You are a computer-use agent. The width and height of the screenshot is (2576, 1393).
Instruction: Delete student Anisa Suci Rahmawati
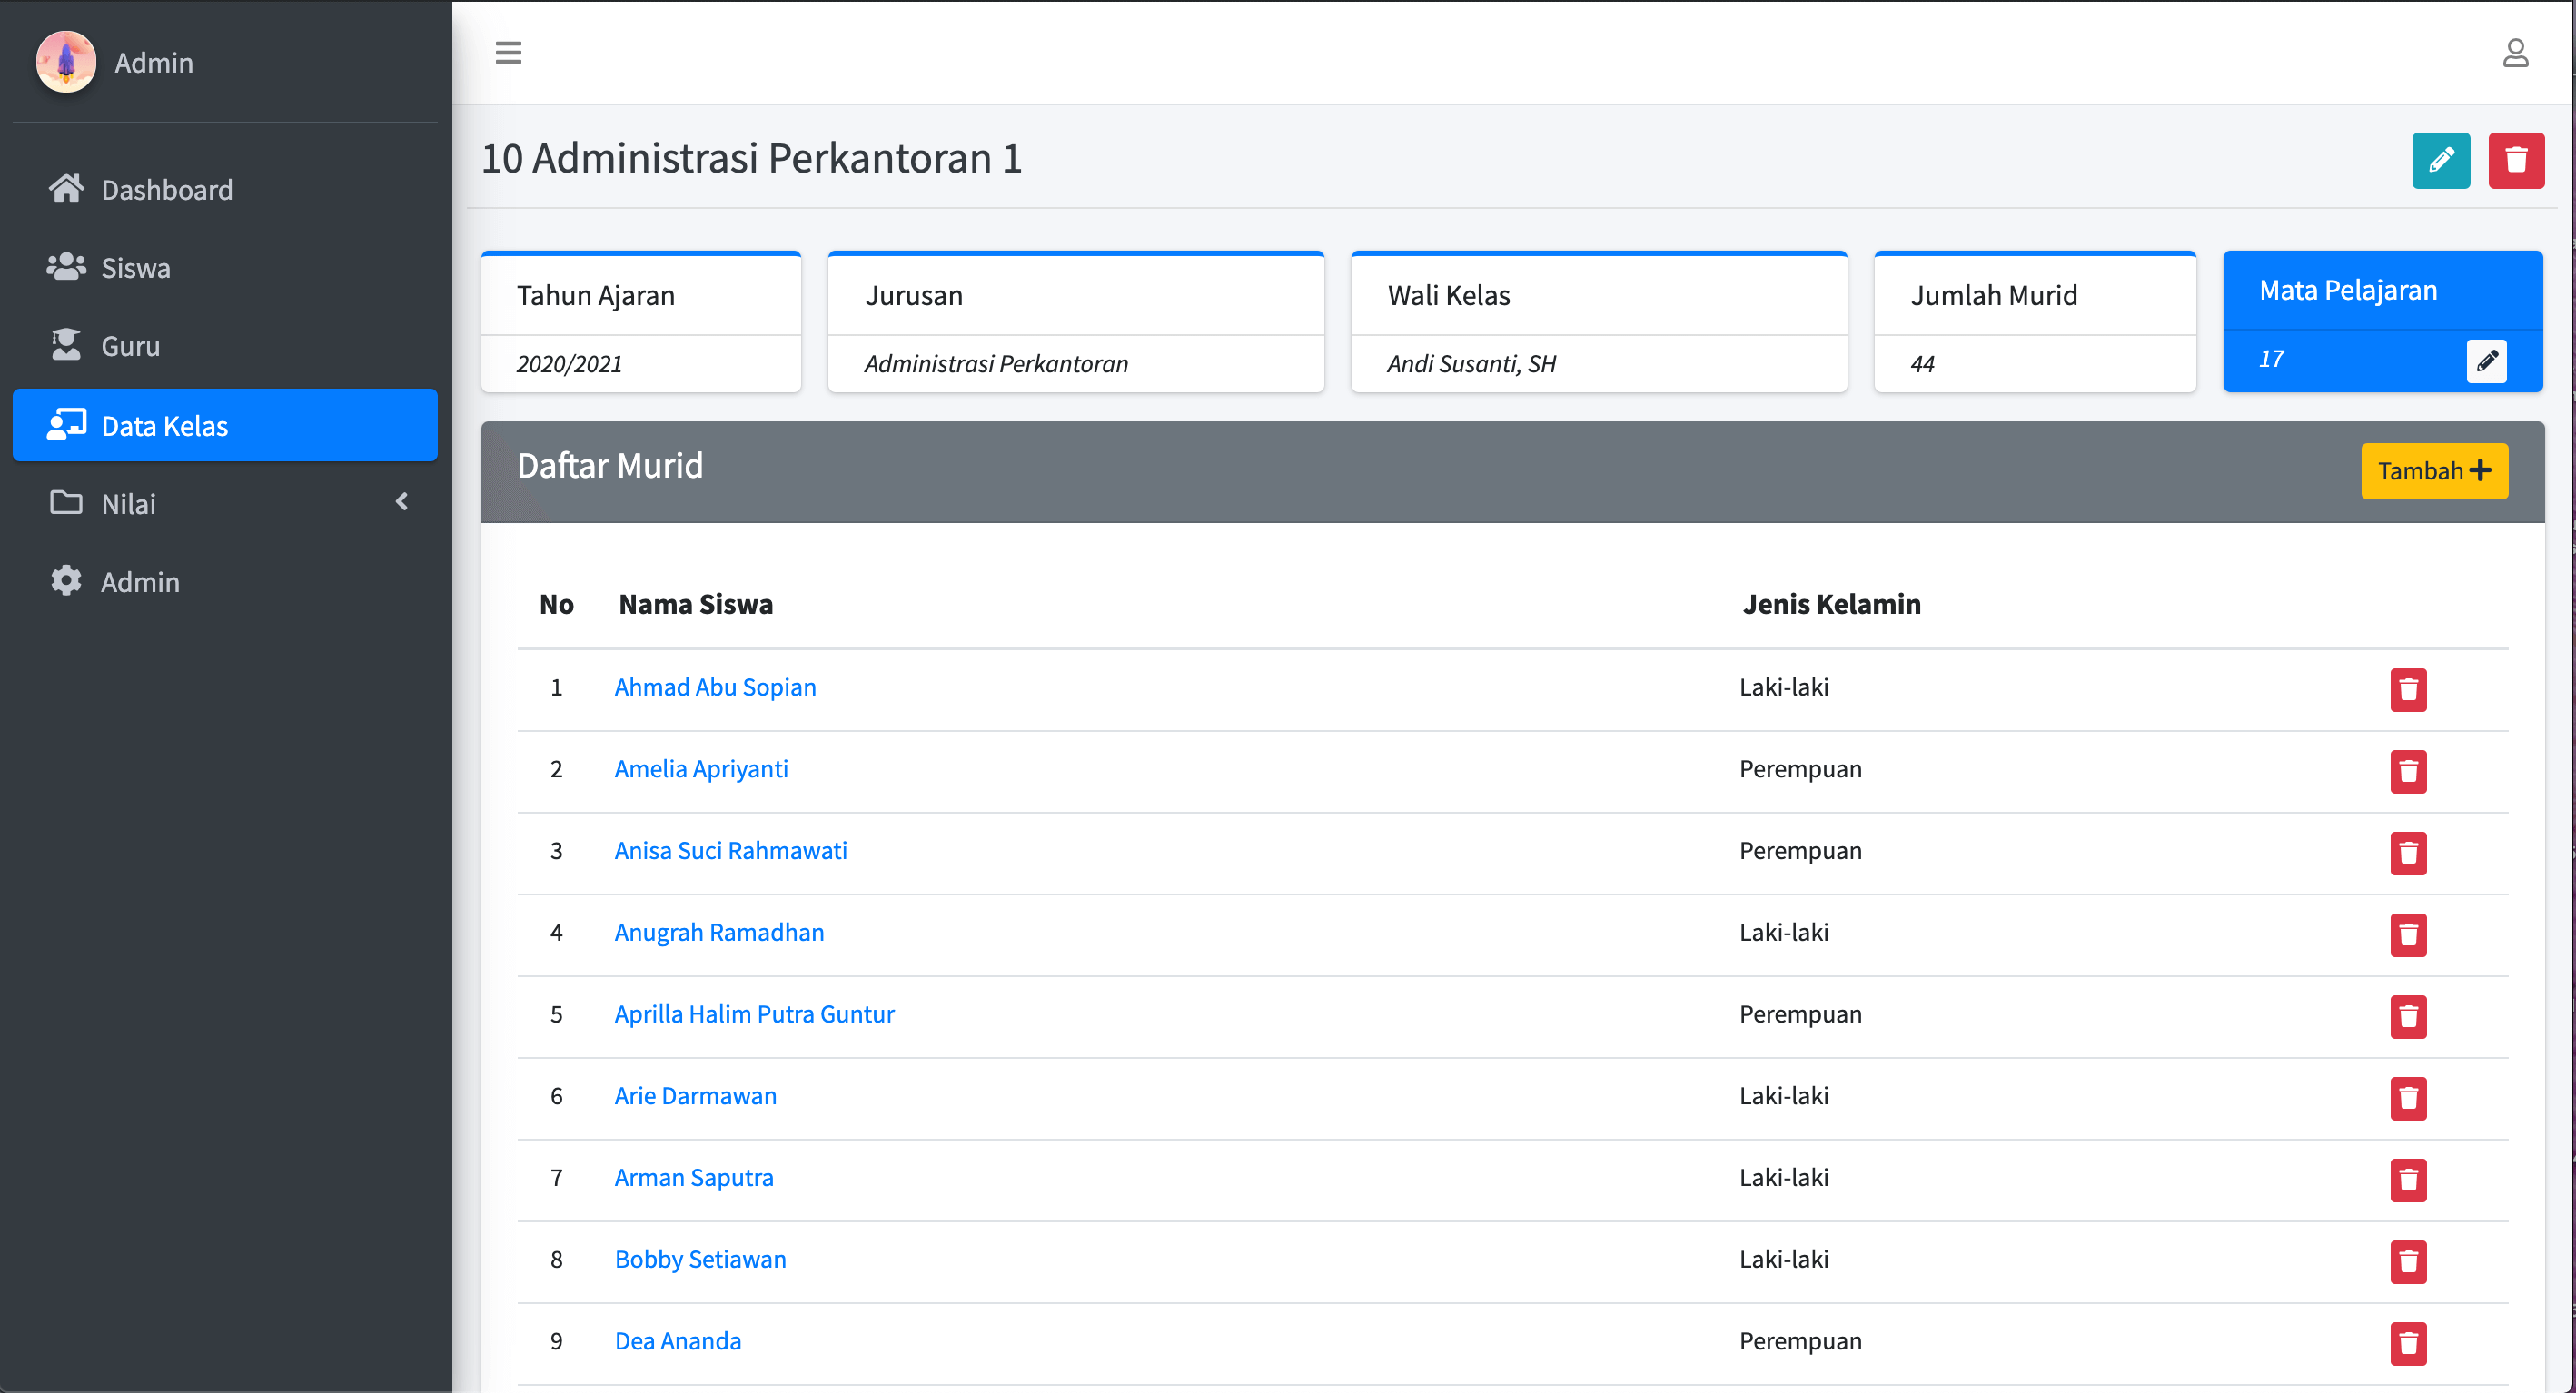click(2408, 853)
